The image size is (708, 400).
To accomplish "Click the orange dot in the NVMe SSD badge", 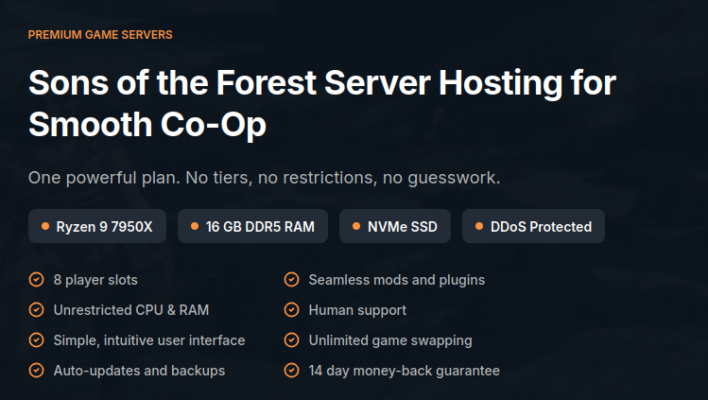I will (356, 226).
